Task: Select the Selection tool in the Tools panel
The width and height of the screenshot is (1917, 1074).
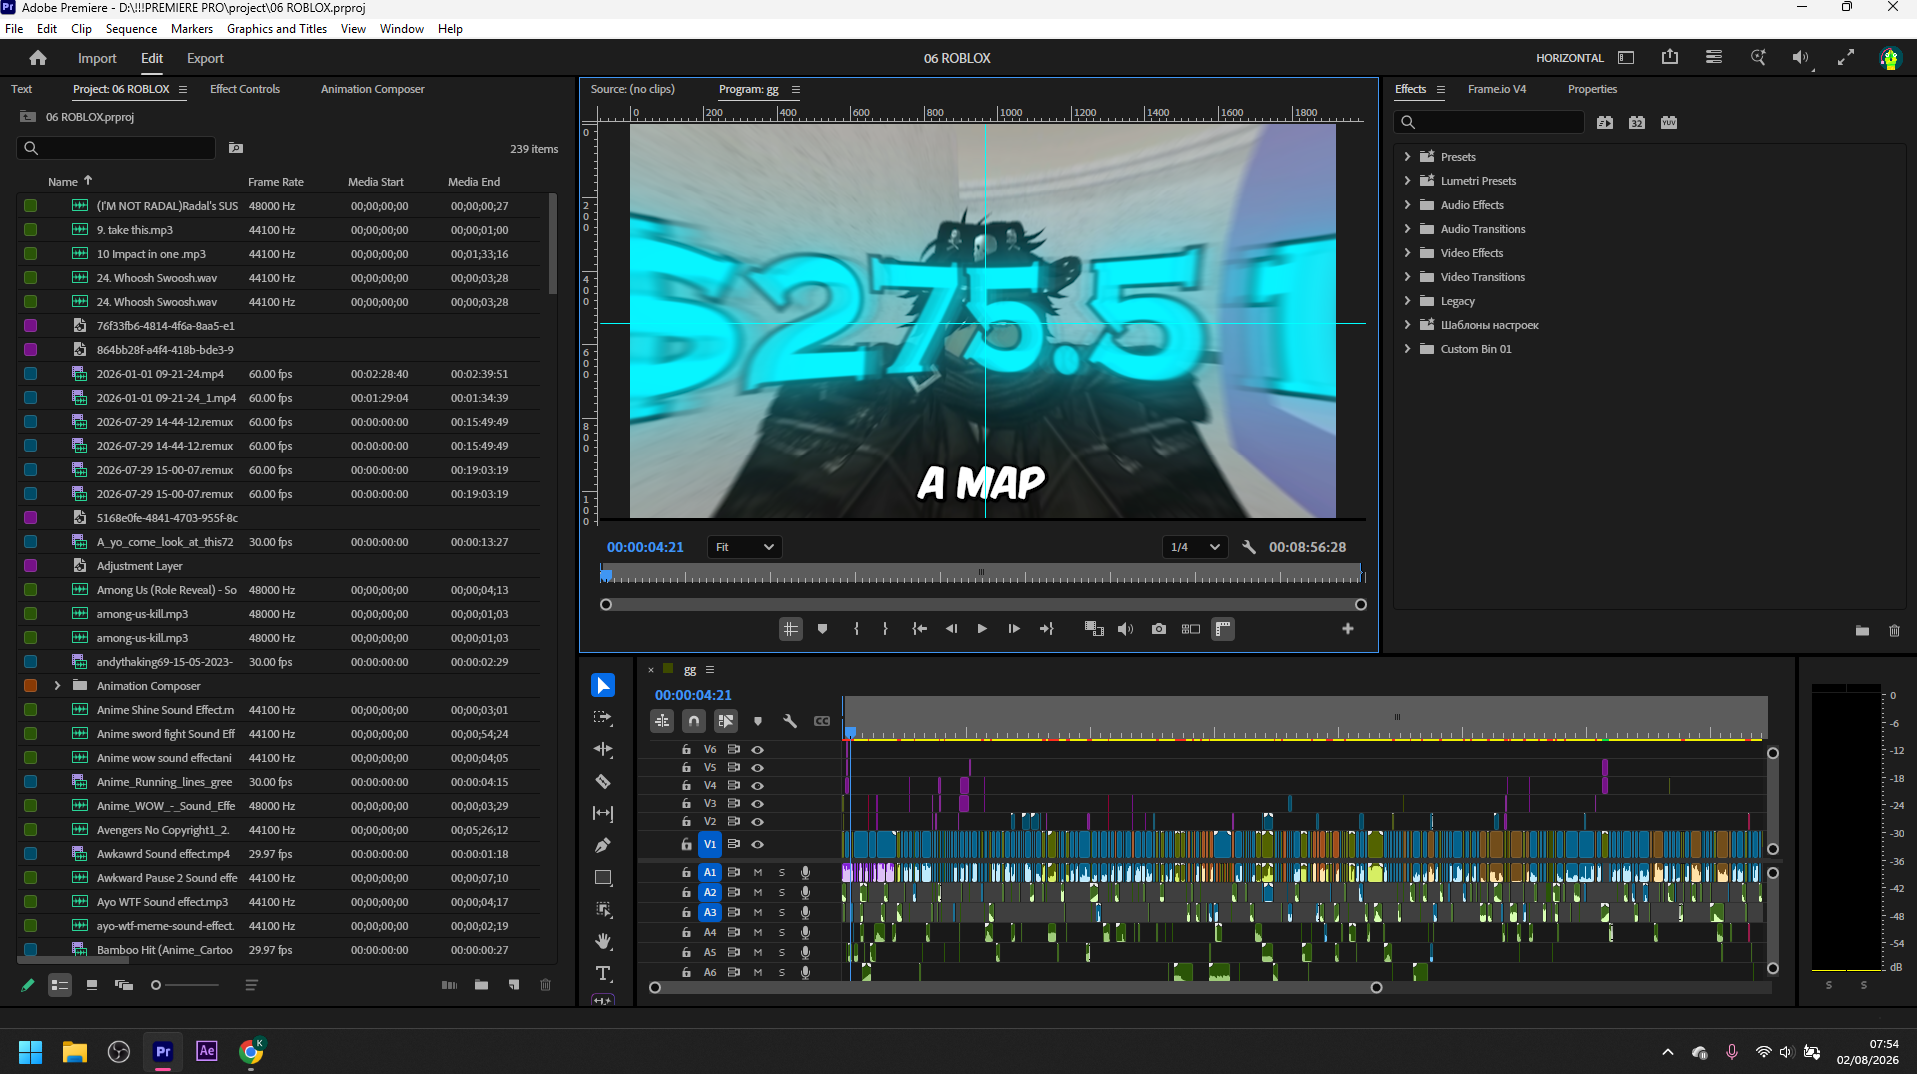Action: pos(603,685)
